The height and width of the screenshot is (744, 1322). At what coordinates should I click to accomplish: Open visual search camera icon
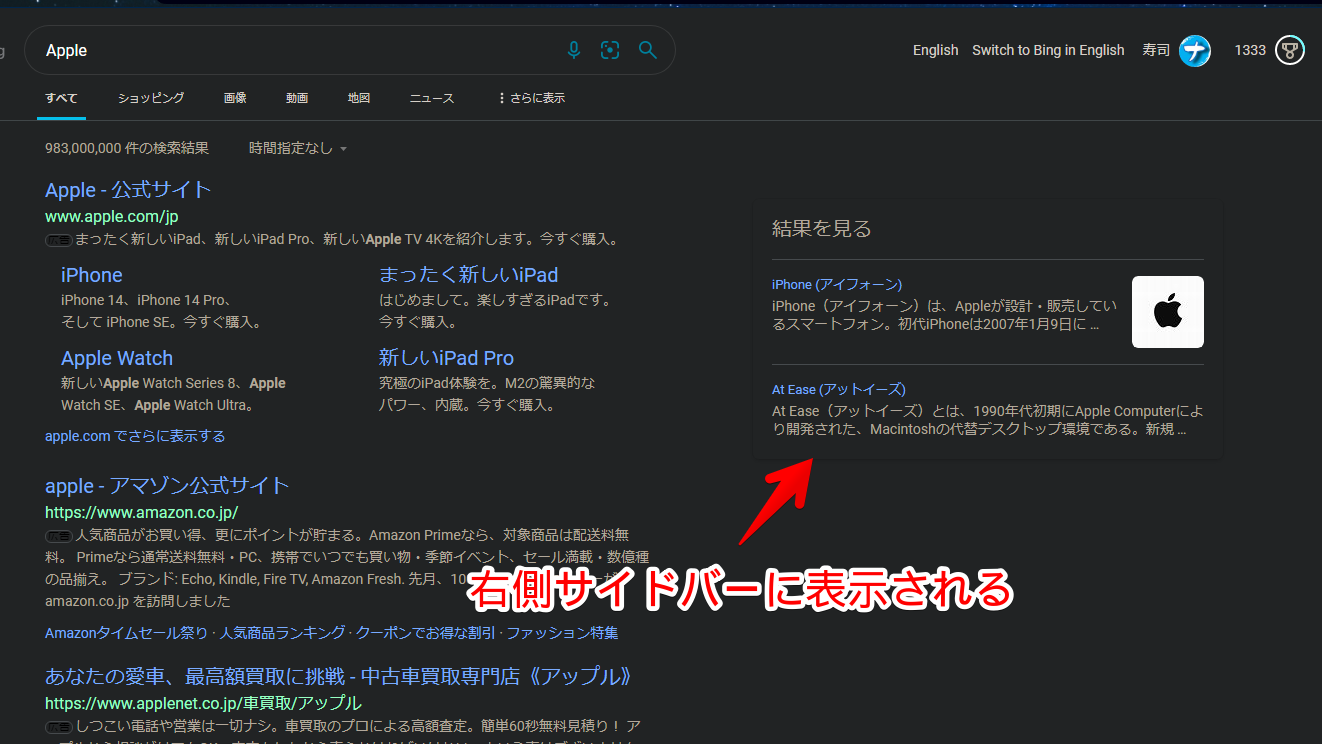point(610,50)
